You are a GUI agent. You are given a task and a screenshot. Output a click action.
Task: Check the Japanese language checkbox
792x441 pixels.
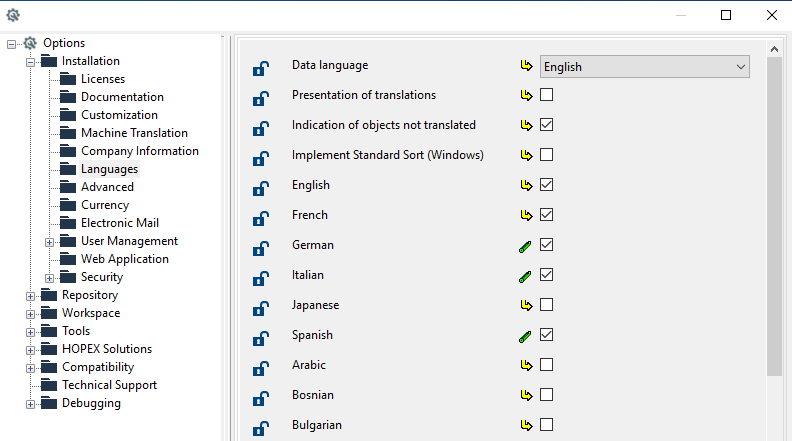click(x=547, y=305)
